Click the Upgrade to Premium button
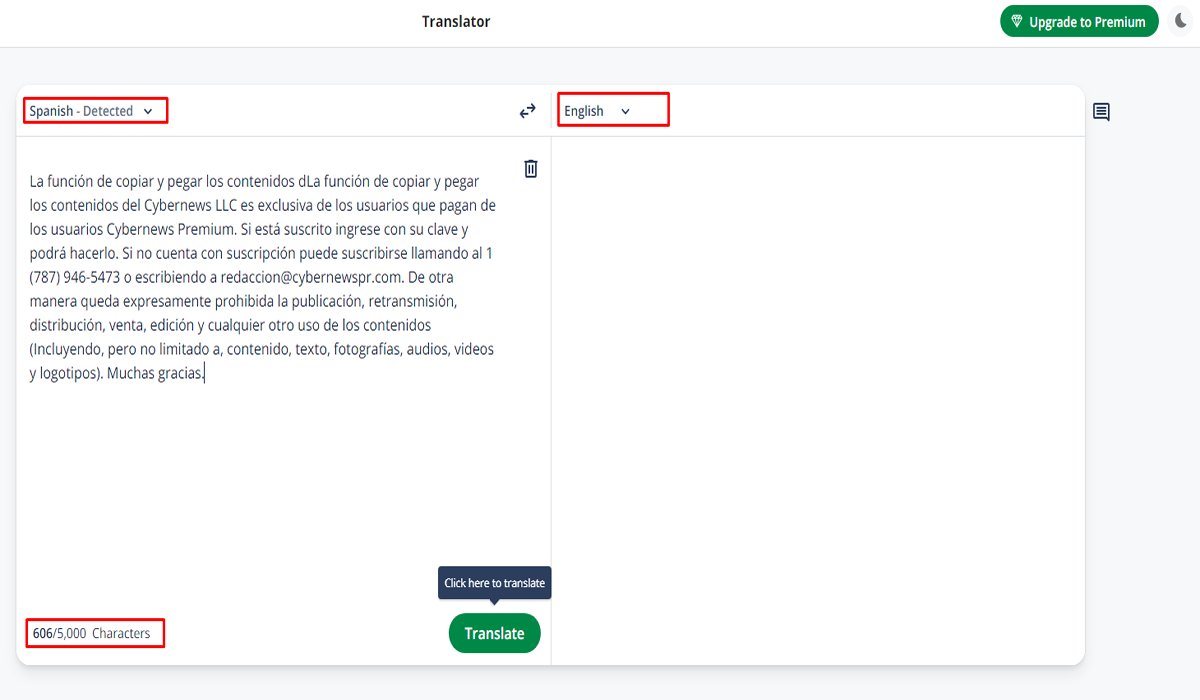1200x700 pixels. point(1079,21)
